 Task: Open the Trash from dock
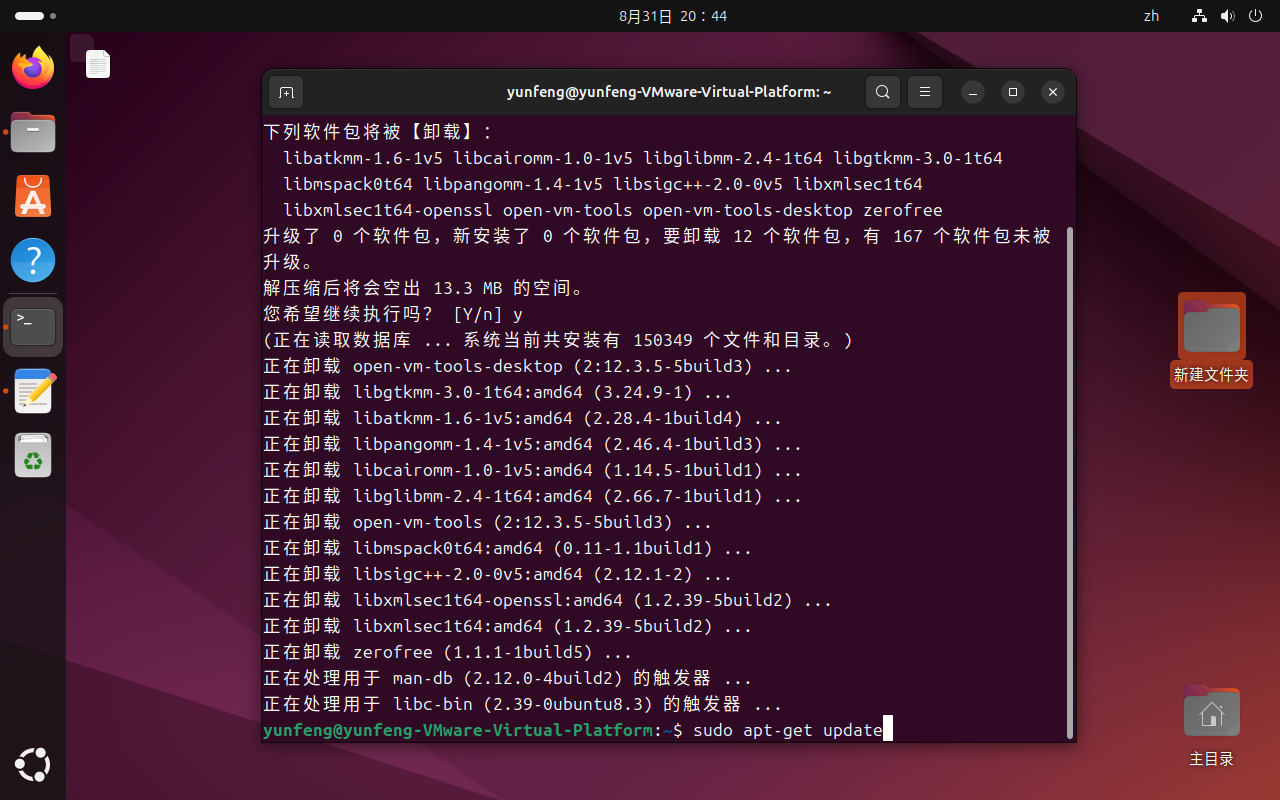coord(33,455)
